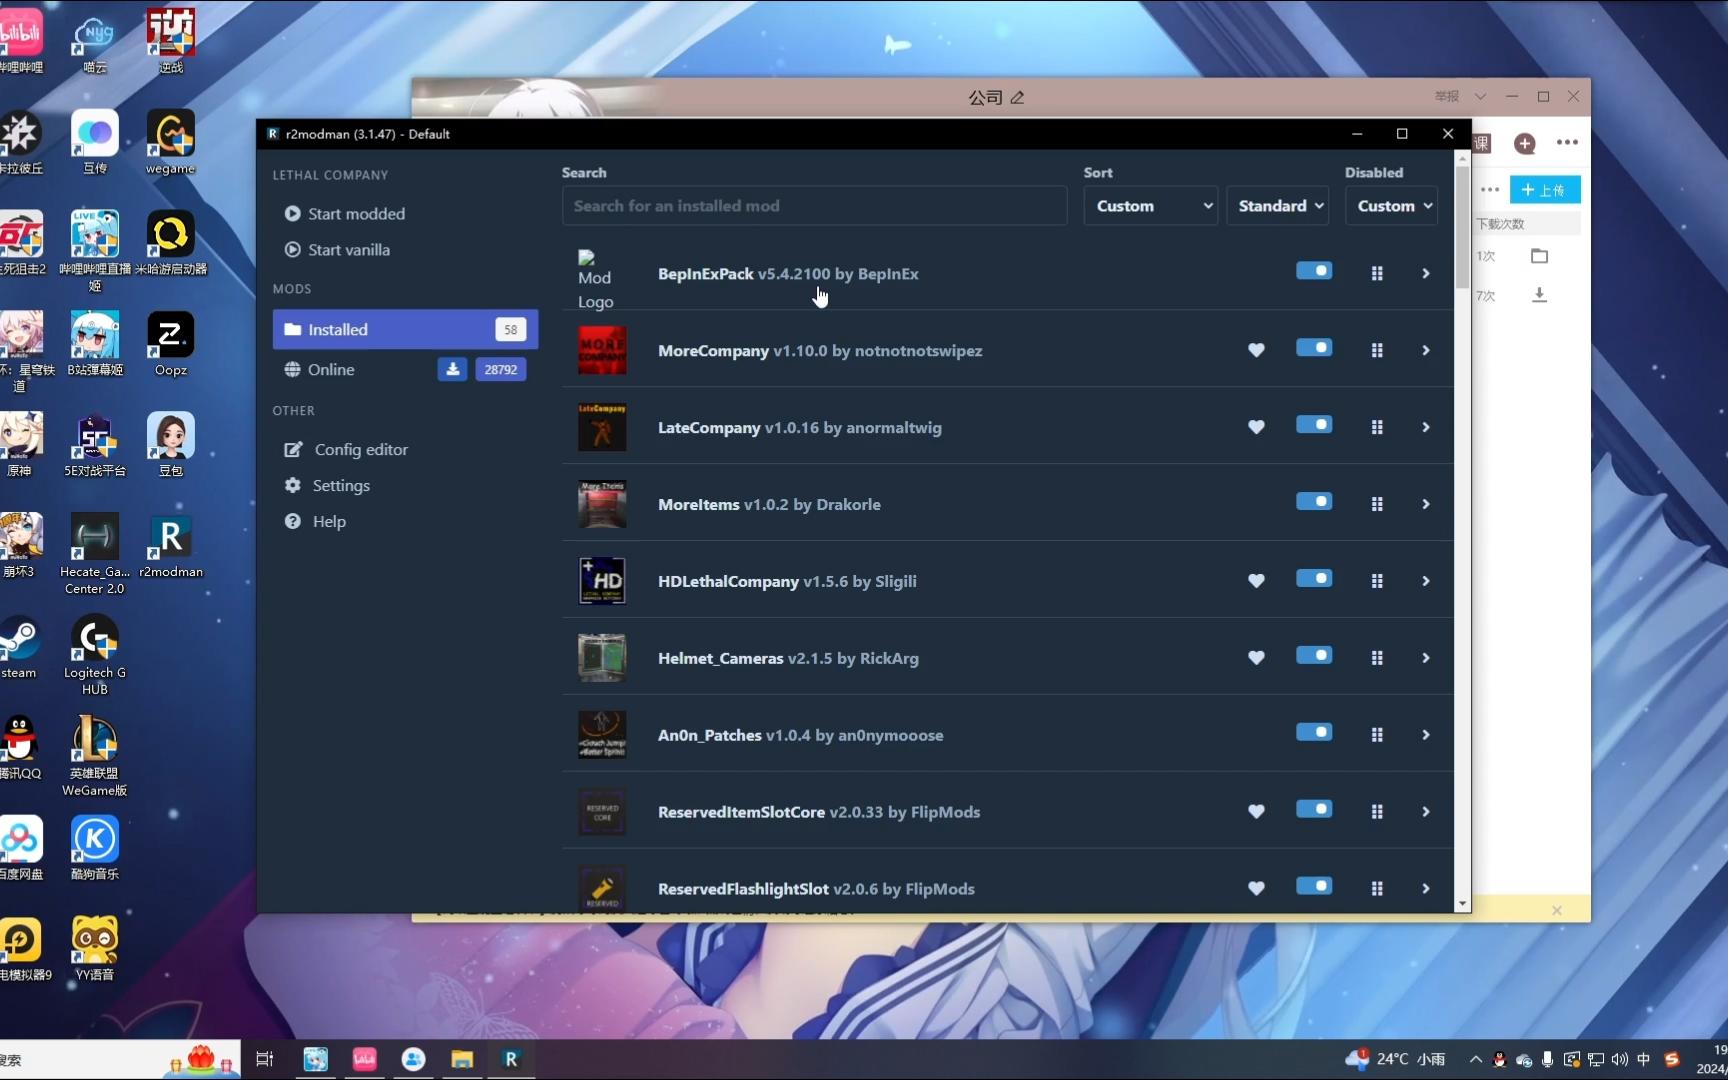Click the drag handle icon for ReservedItemSlotCore
Viewport: 1728px width, 1080px height.
pos(1377,812)
